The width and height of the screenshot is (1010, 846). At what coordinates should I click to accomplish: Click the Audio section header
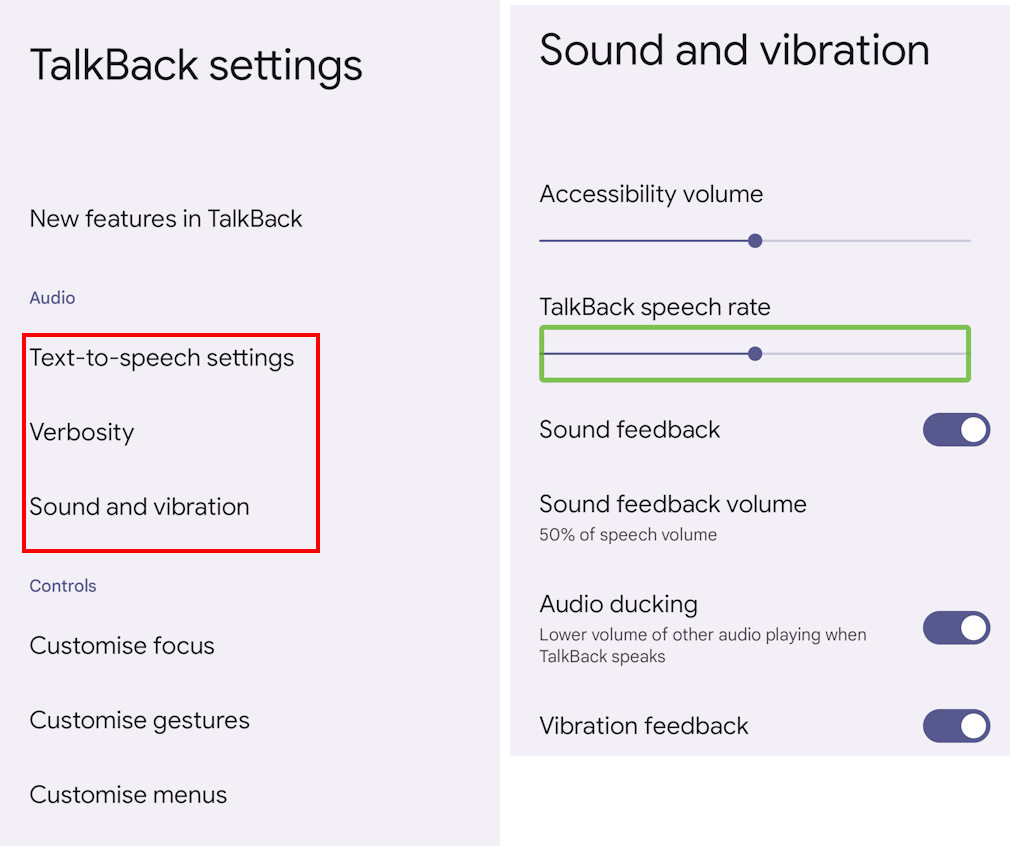coord(53,298)
